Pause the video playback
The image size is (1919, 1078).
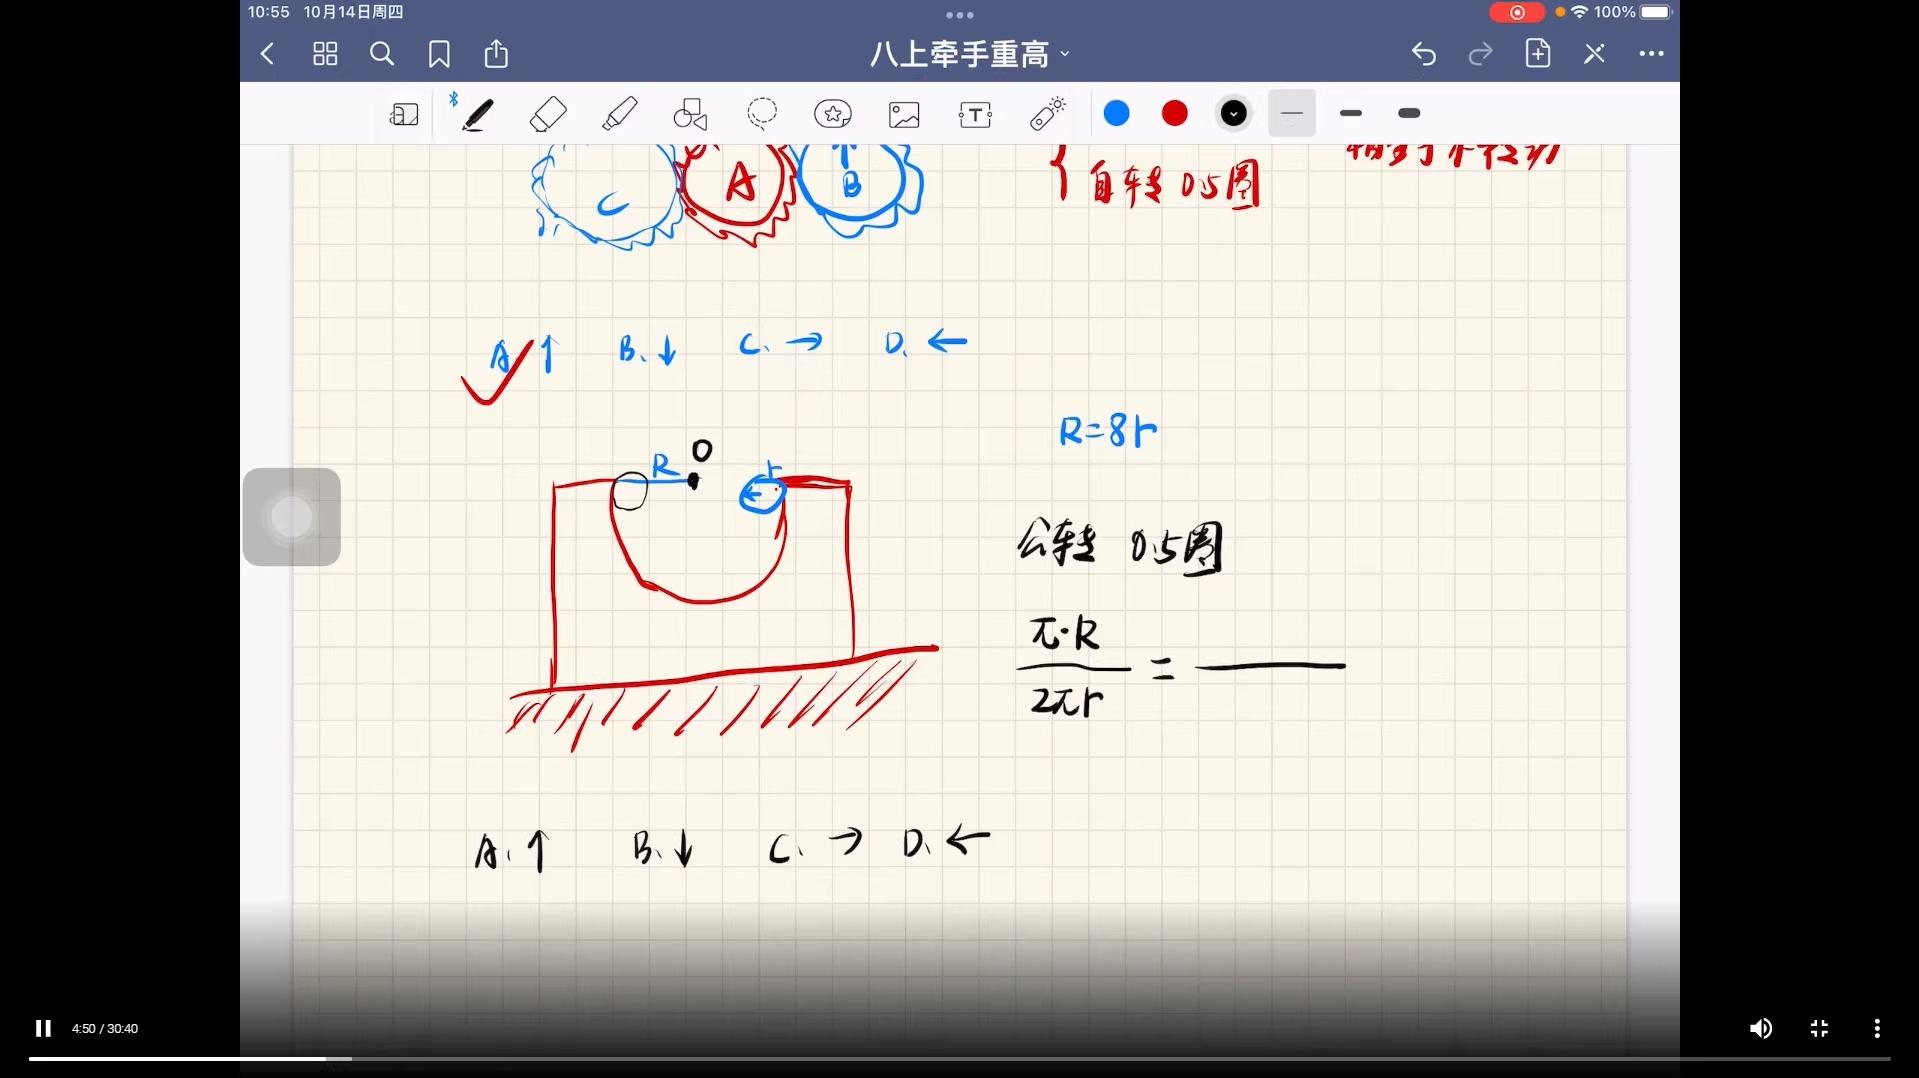[x=43, y=1028]
